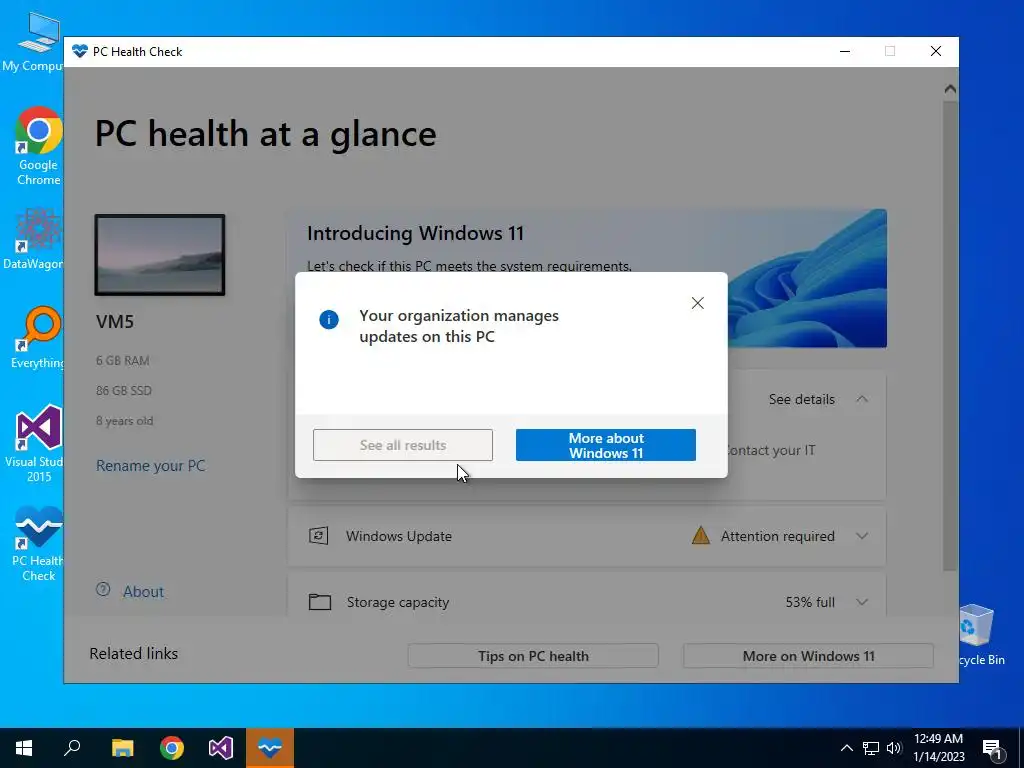Open the DataWagon desktop shortcut

click(36, 239)
